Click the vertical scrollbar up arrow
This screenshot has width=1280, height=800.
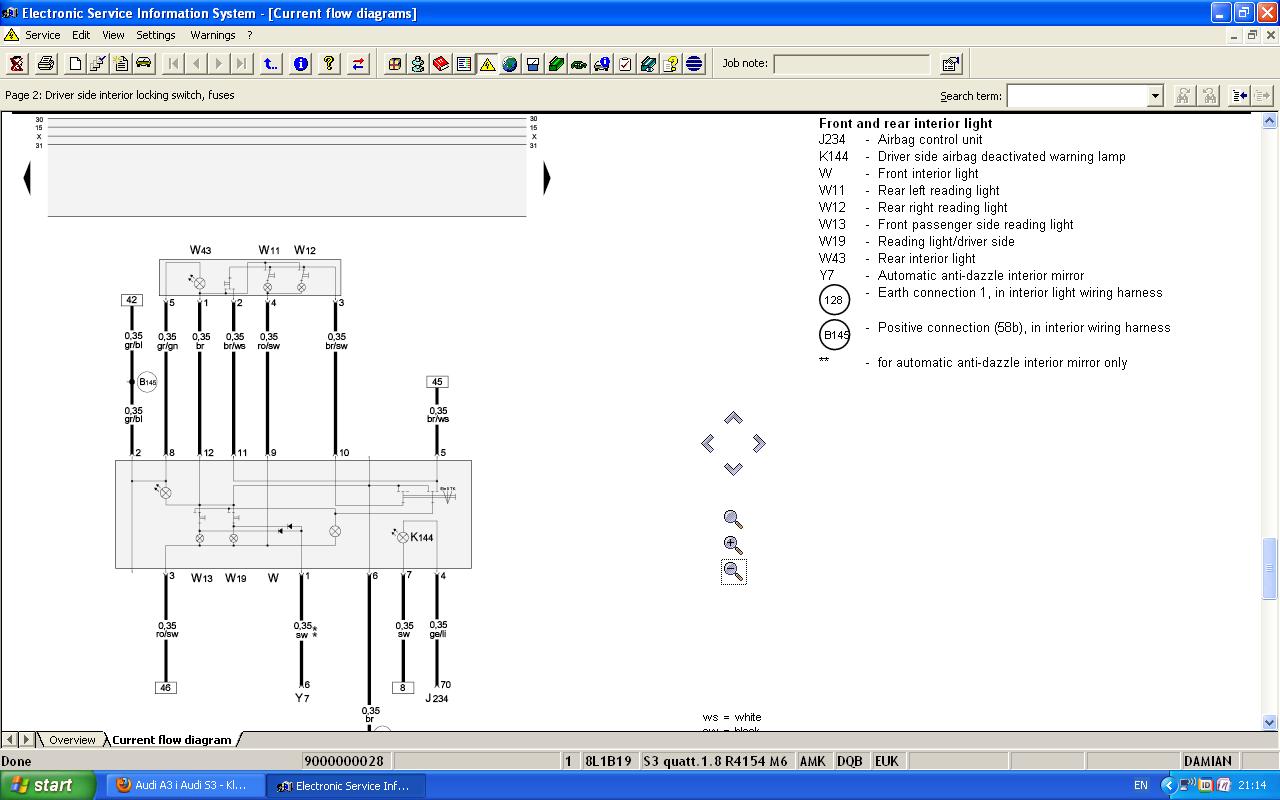(1270, 121)
